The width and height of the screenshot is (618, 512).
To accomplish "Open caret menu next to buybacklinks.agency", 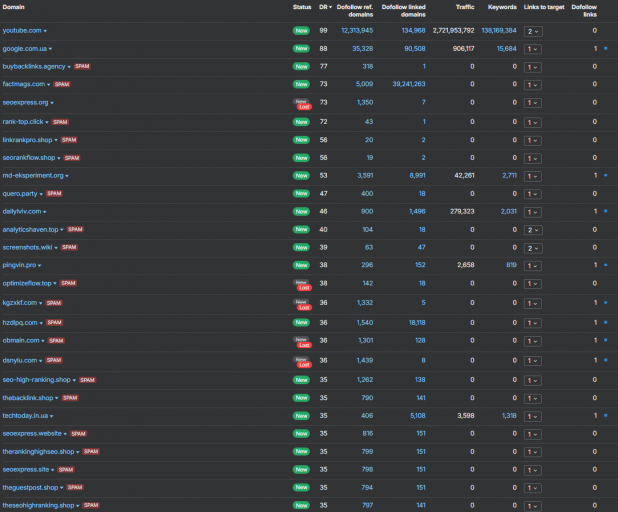I will point(69,67).
